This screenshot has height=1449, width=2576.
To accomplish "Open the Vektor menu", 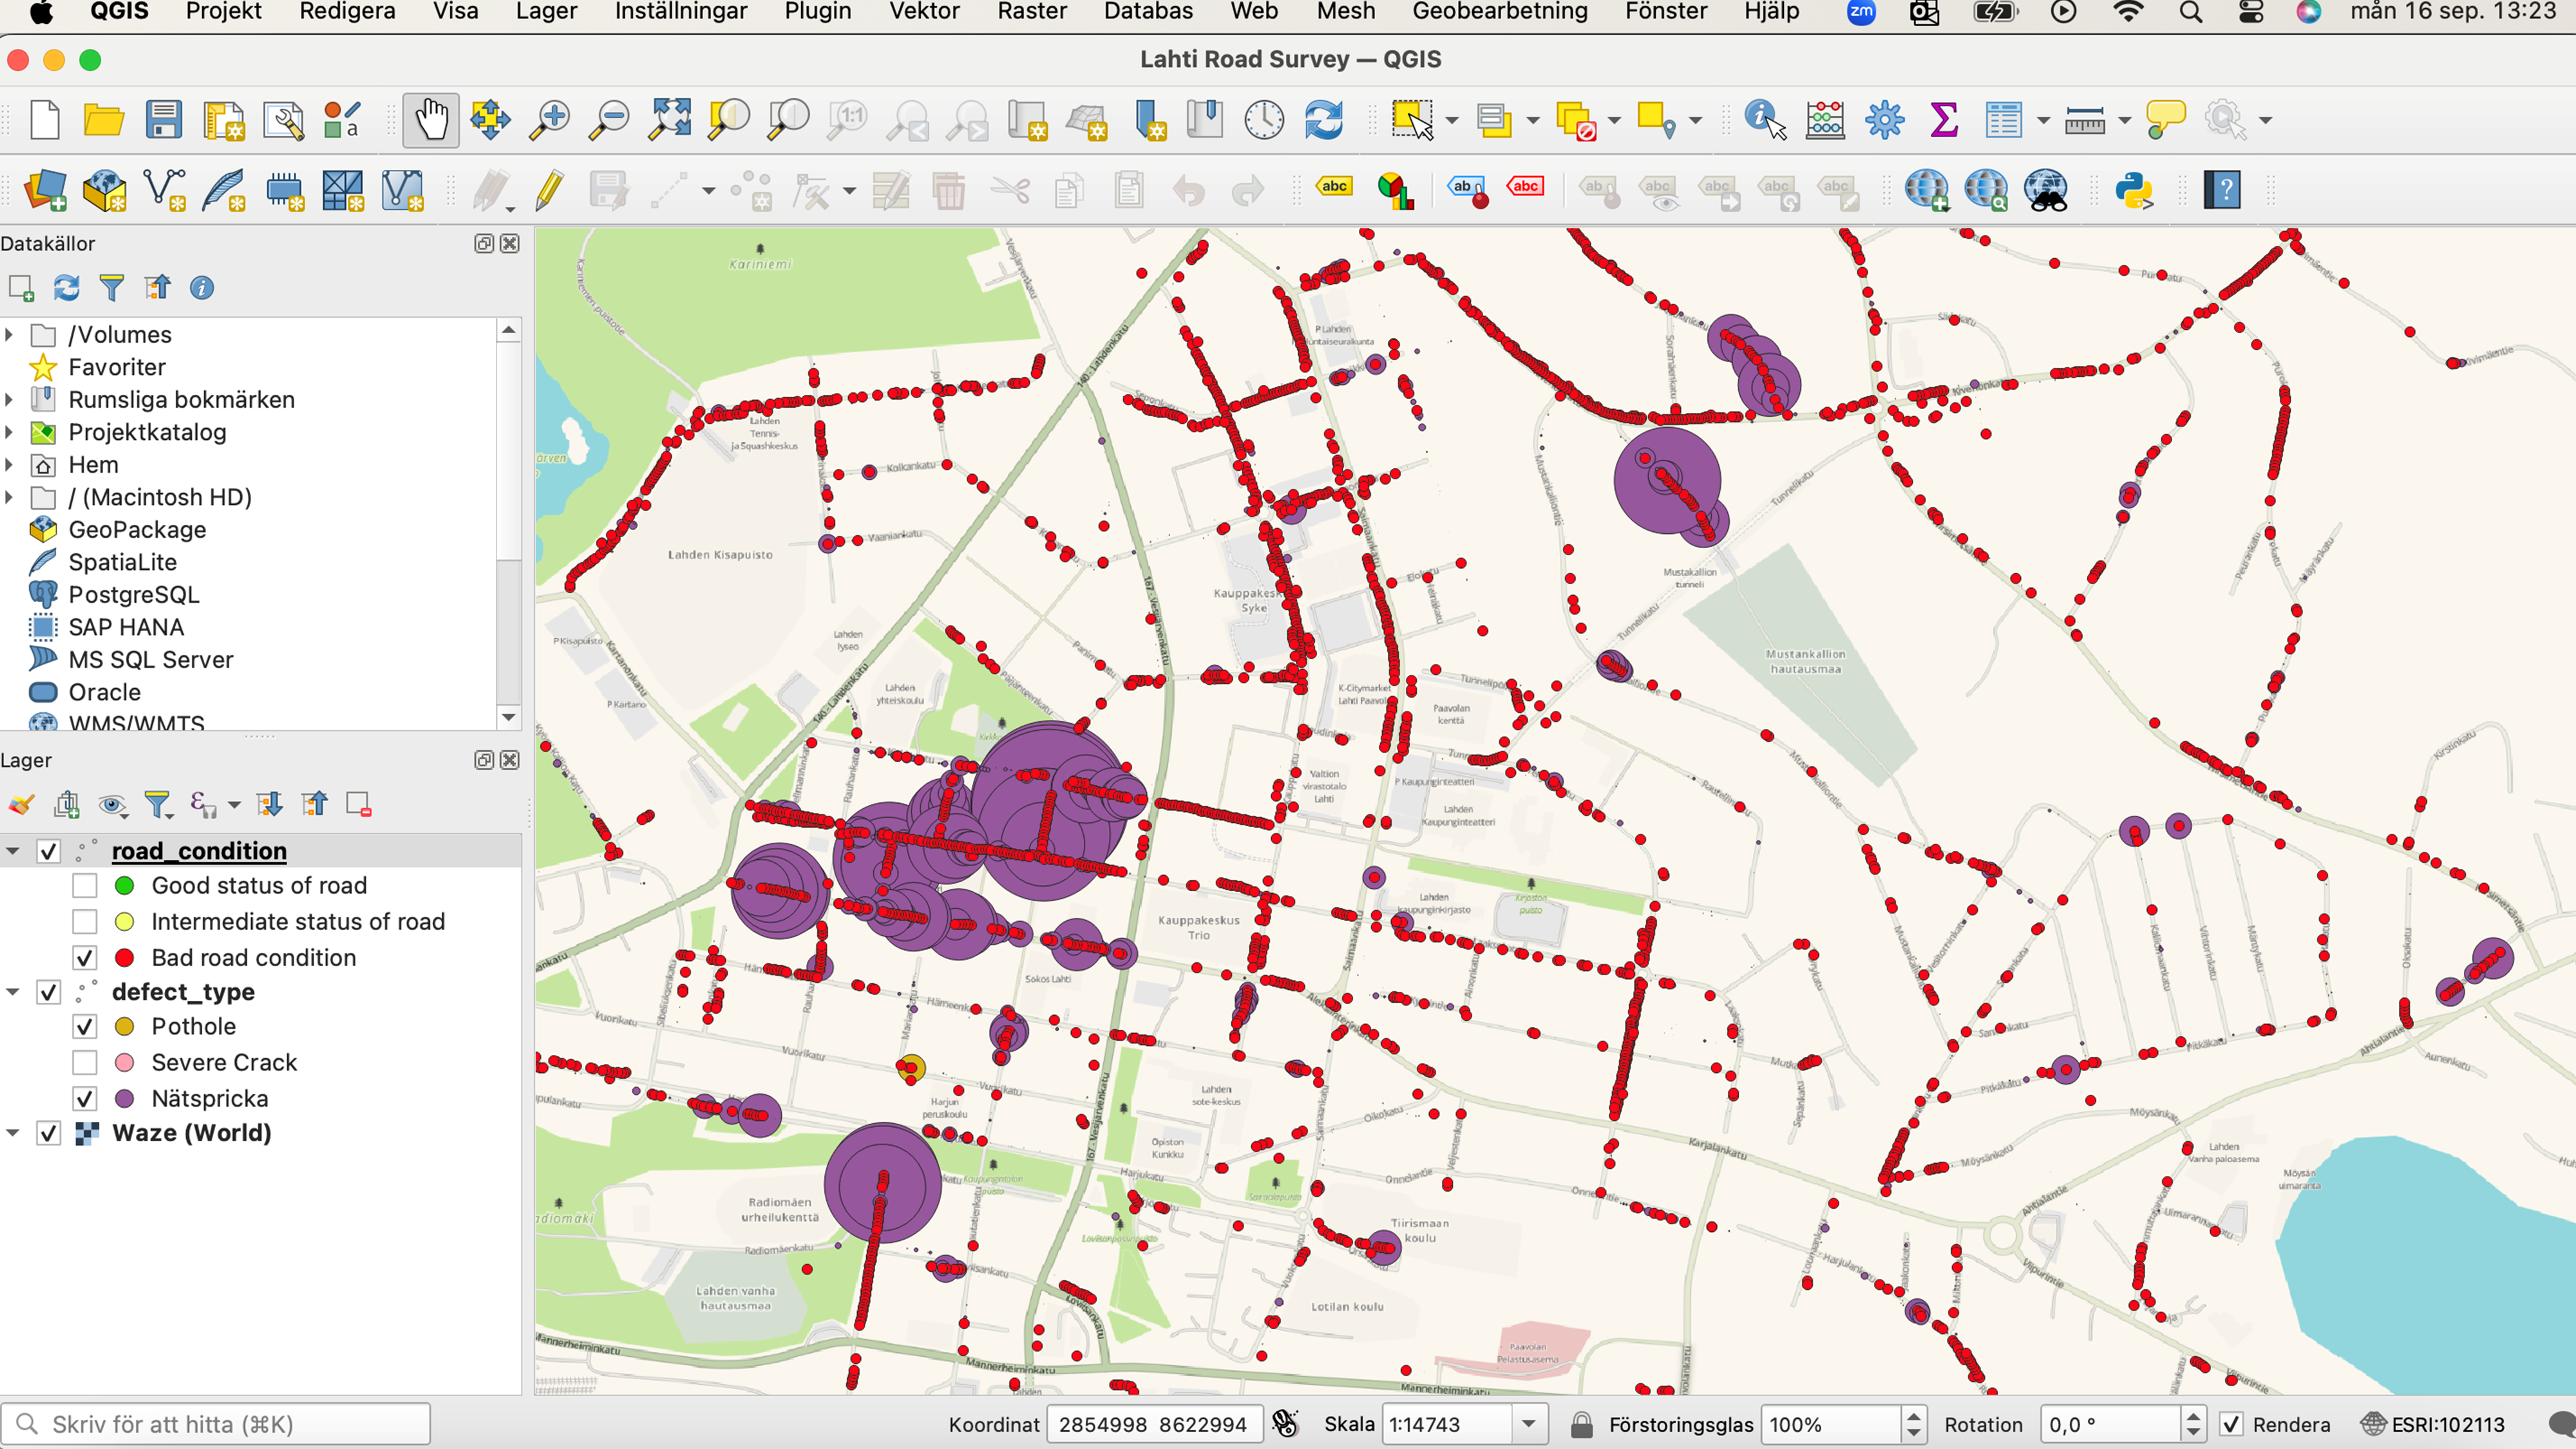I will tap(924, 12).
